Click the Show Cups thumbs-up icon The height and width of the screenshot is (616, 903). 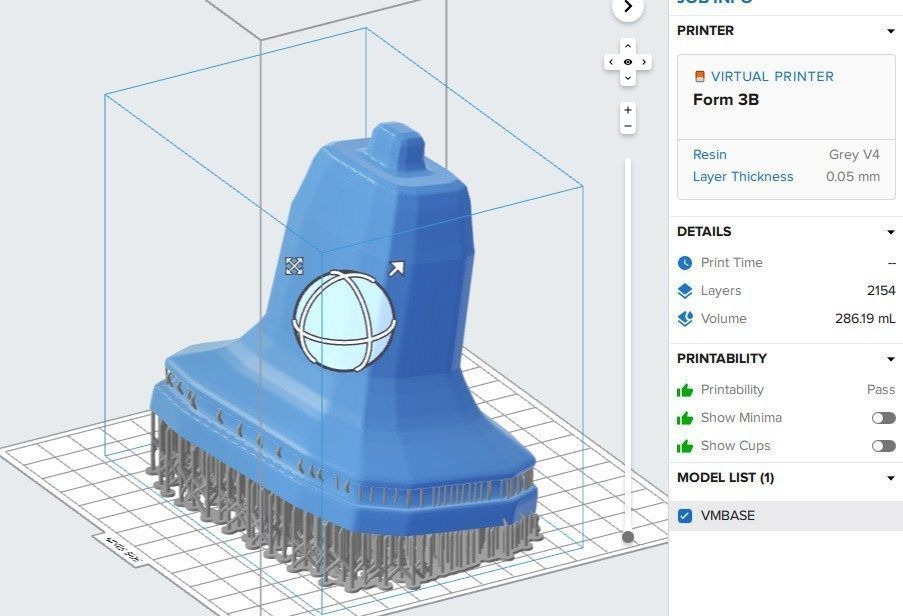click(685, 446)
